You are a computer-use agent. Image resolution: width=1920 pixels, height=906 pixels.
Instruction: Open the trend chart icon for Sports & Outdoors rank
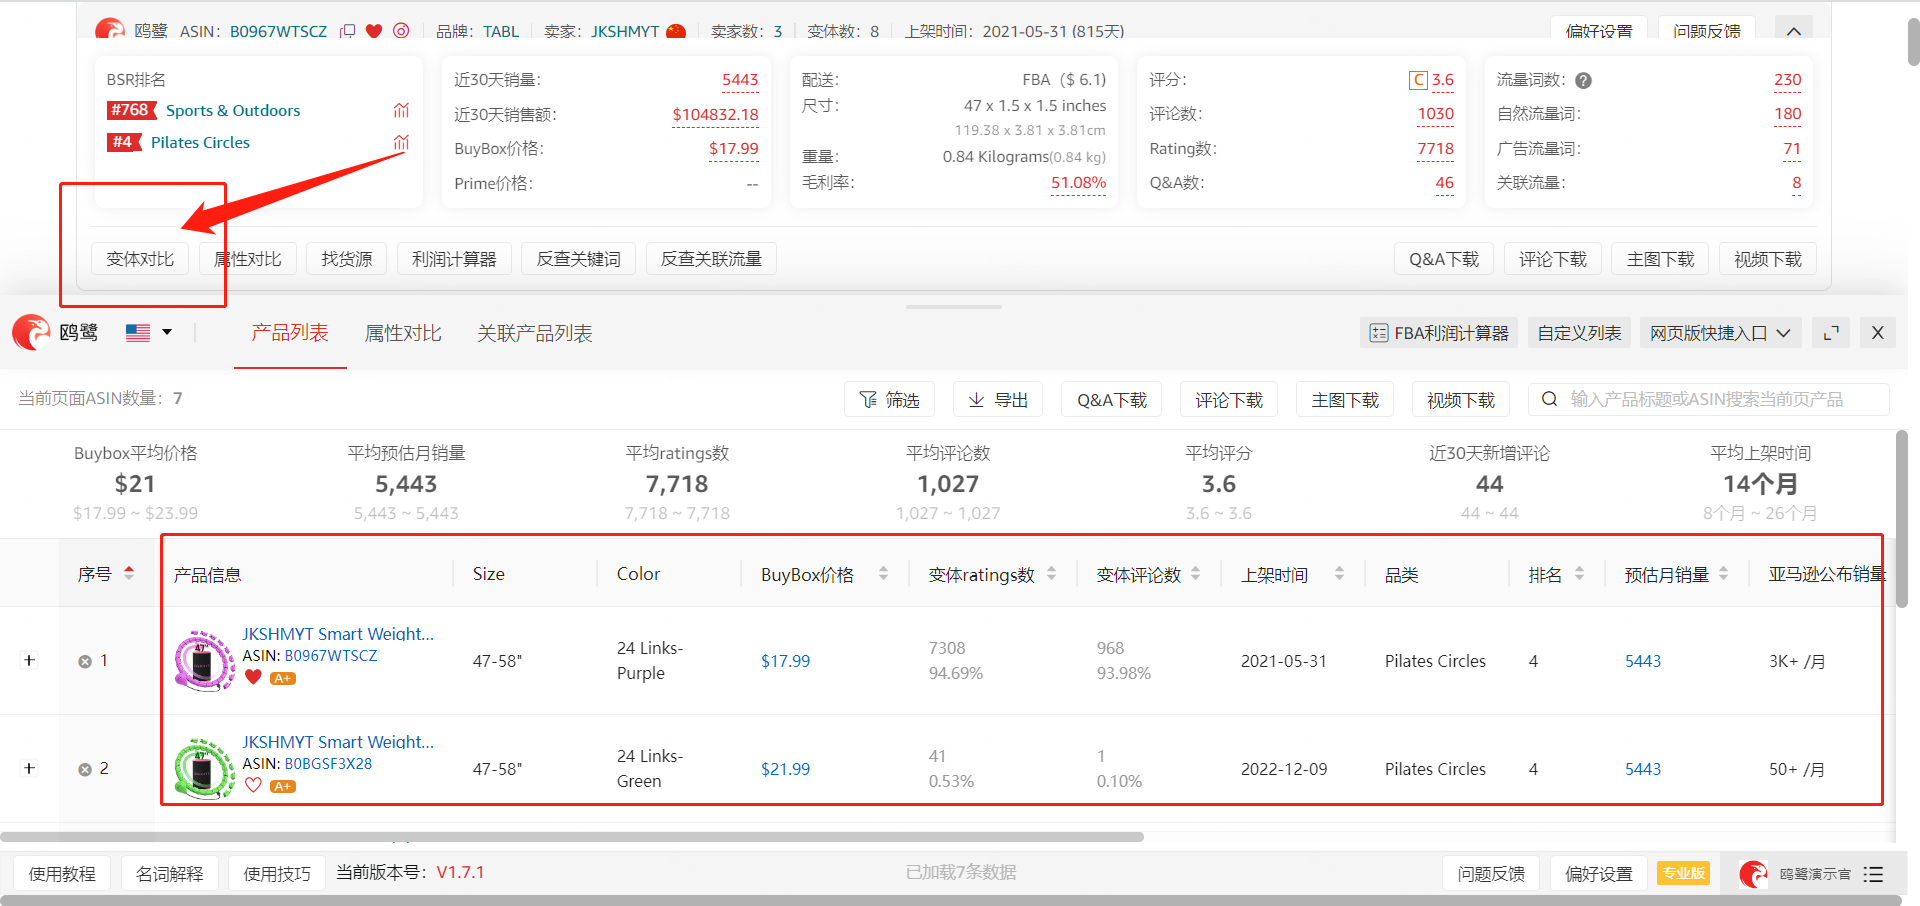pyautogui.click(x=401, y=110)
